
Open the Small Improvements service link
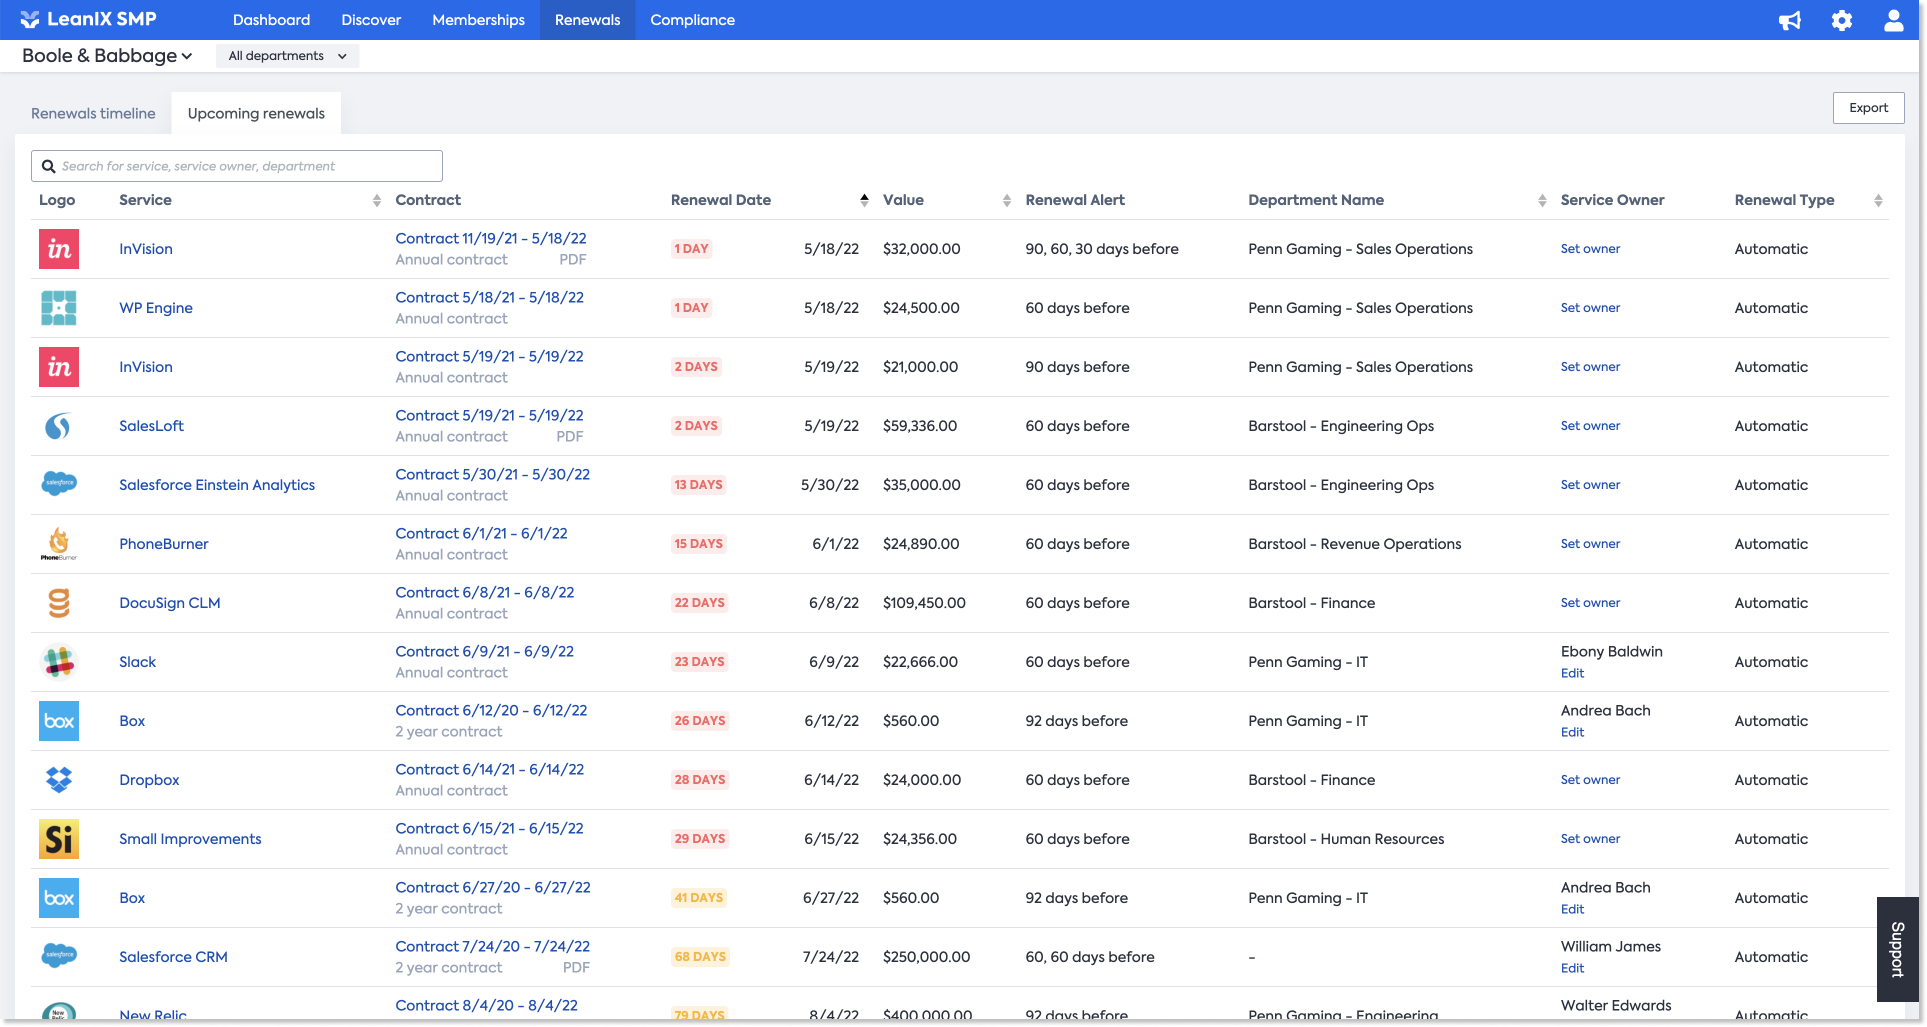coord(190,839)
